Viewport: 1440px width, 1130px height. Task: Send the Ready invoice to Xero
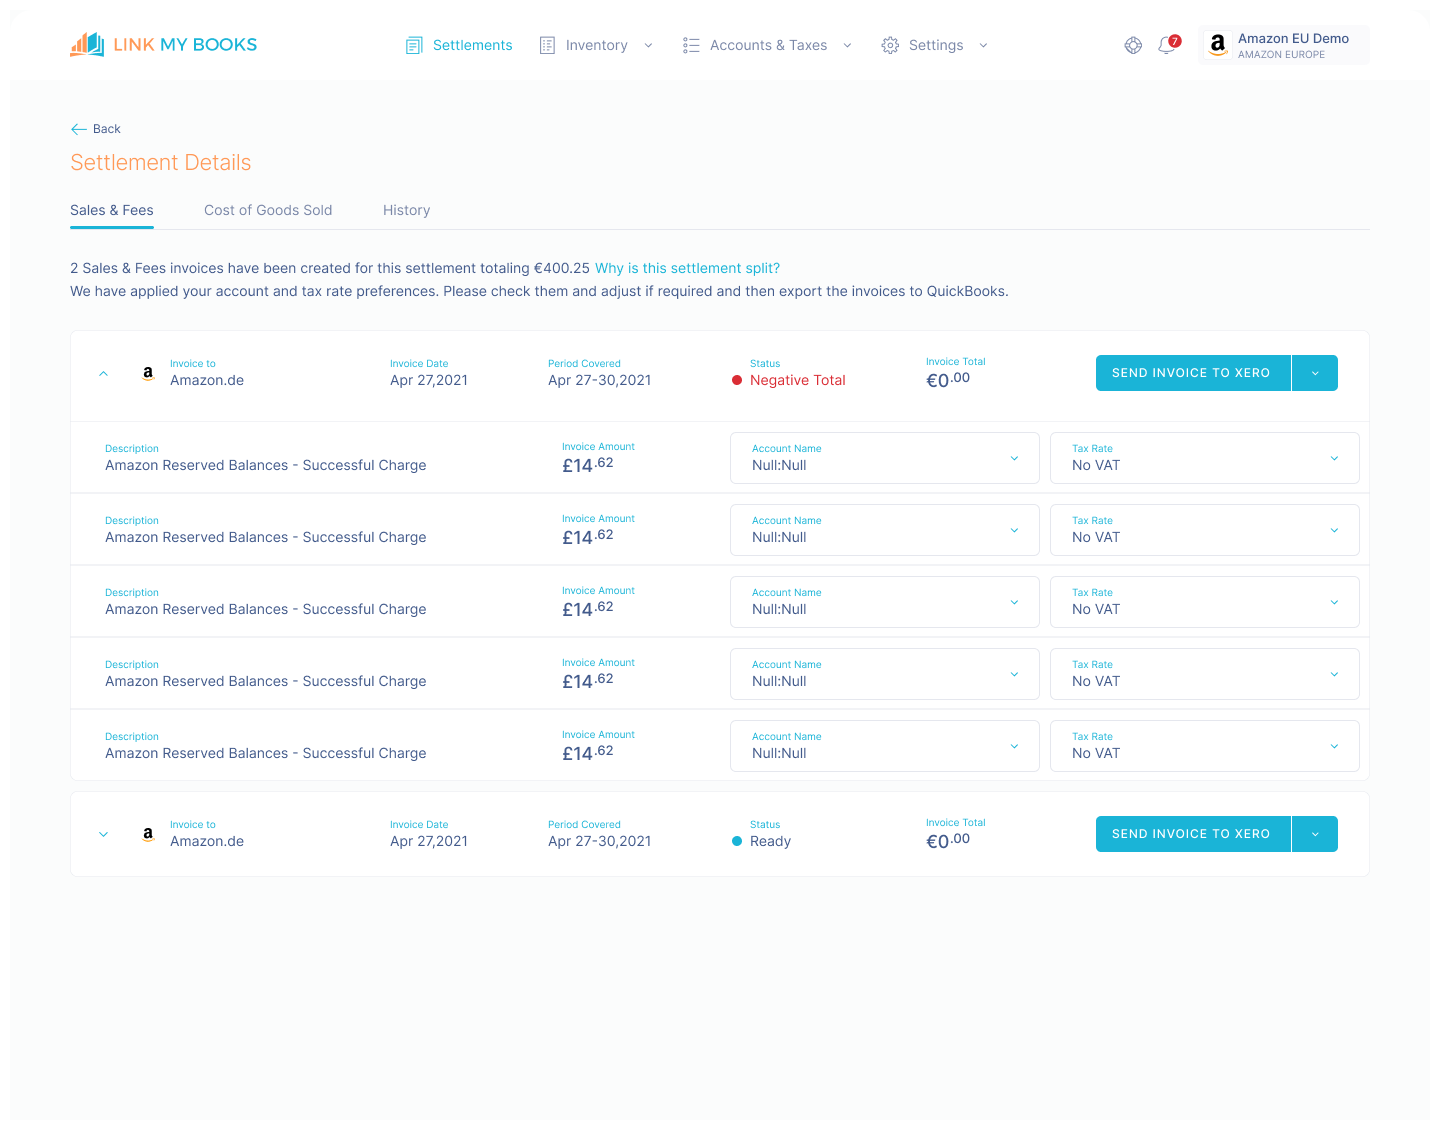(x=1192, y=834)
